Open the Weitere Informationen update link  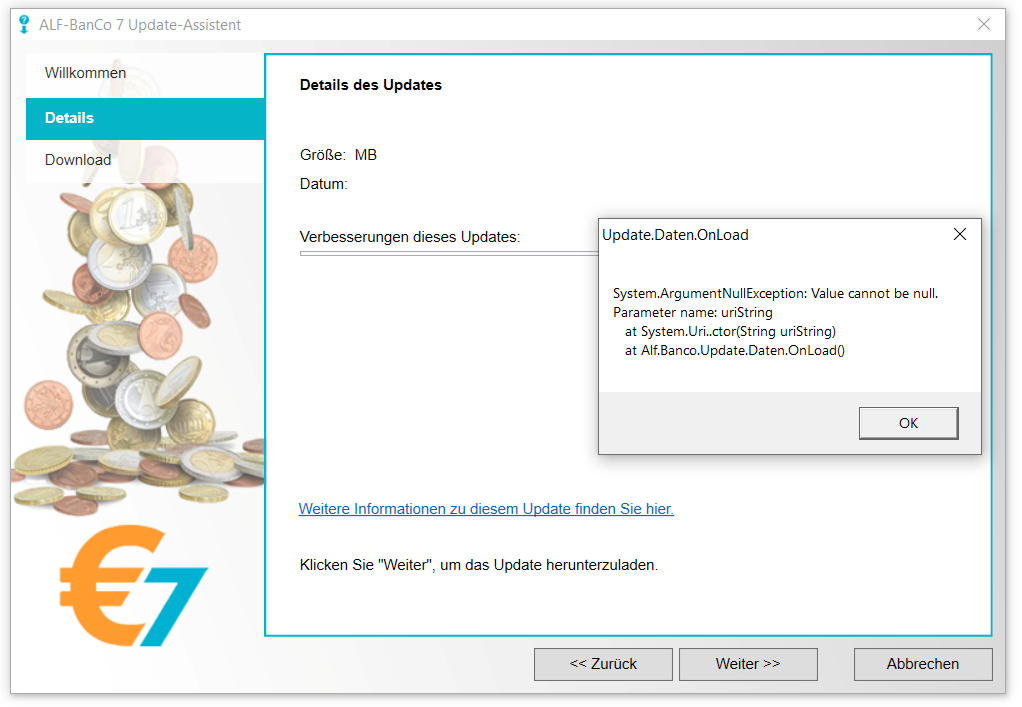[486, 509]
